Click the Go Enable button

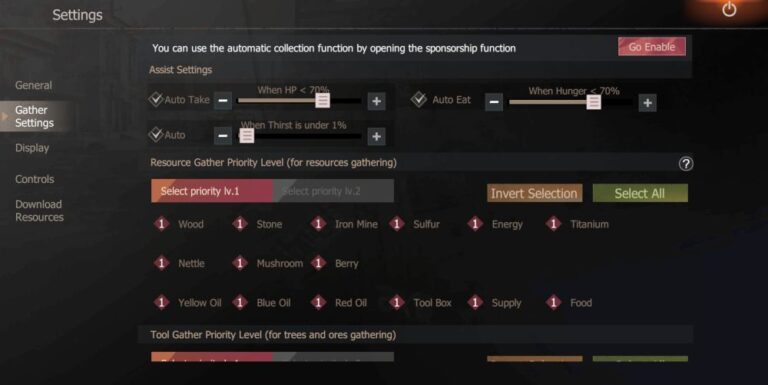point(651,47)
